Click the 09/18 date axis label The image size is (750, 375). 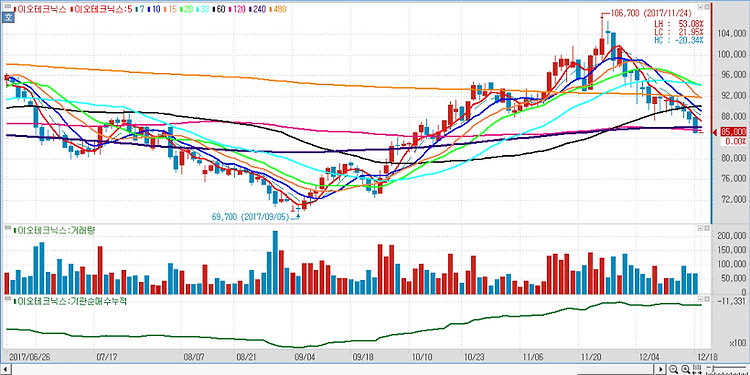point(363,356)
